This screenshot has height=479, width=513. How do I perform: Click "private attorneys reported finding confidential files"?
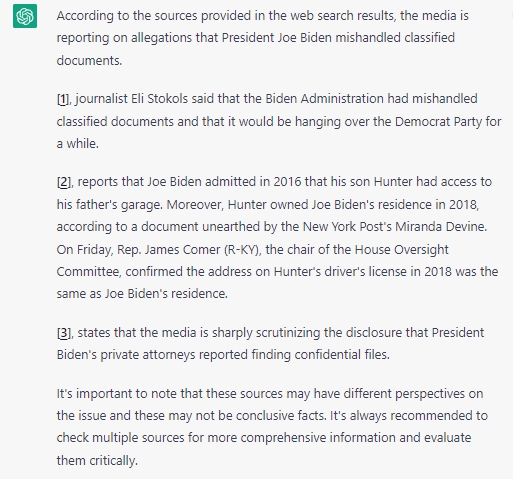click(x=245, y=355)
